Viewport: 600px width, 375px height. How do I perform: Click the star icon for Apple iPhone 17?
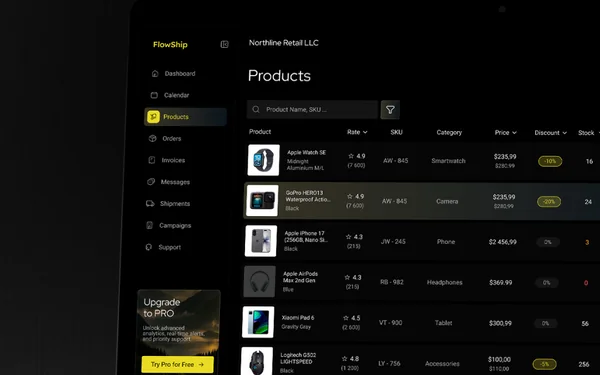click(349, 237)
